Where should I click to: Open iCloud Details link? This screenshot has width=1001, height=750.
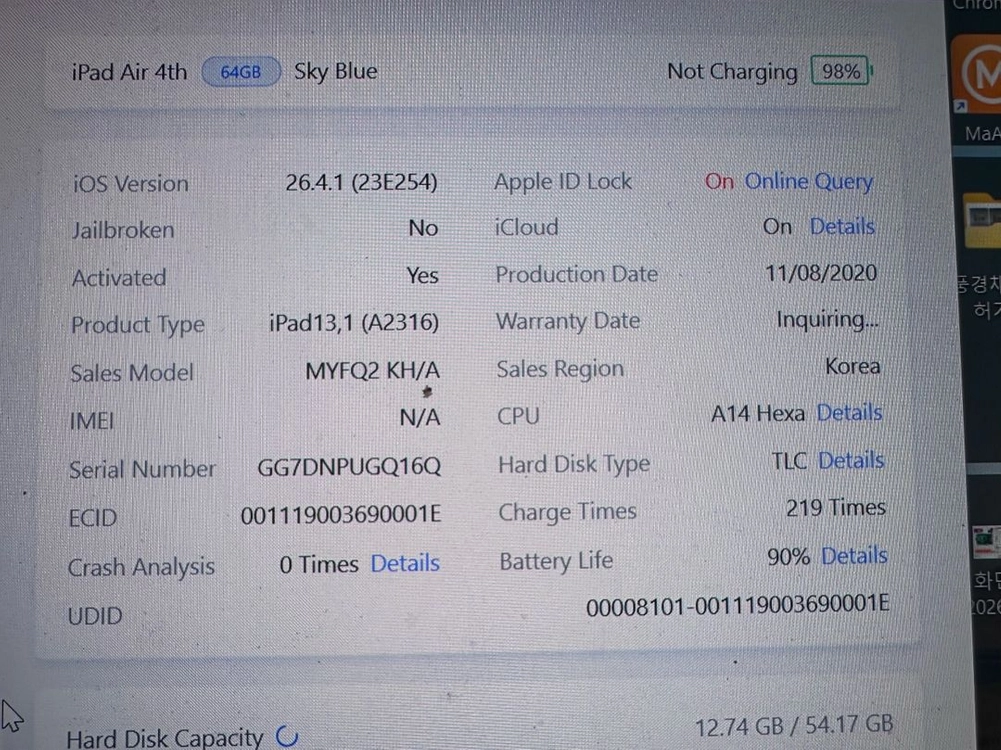click(x=842, y=227)
